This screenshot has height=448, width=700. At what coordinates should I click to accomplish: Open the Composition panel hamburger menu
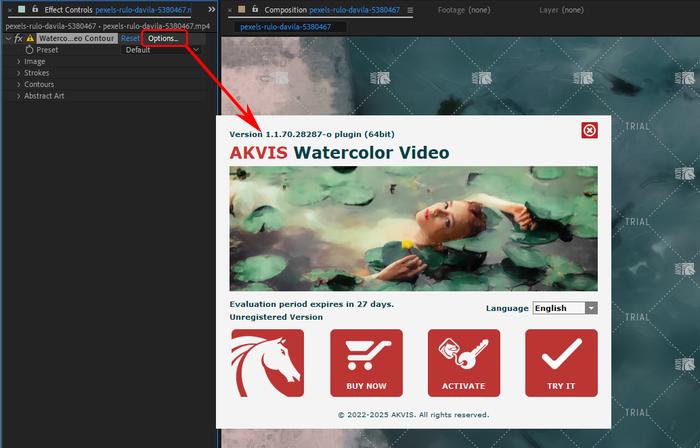[410, 10]
